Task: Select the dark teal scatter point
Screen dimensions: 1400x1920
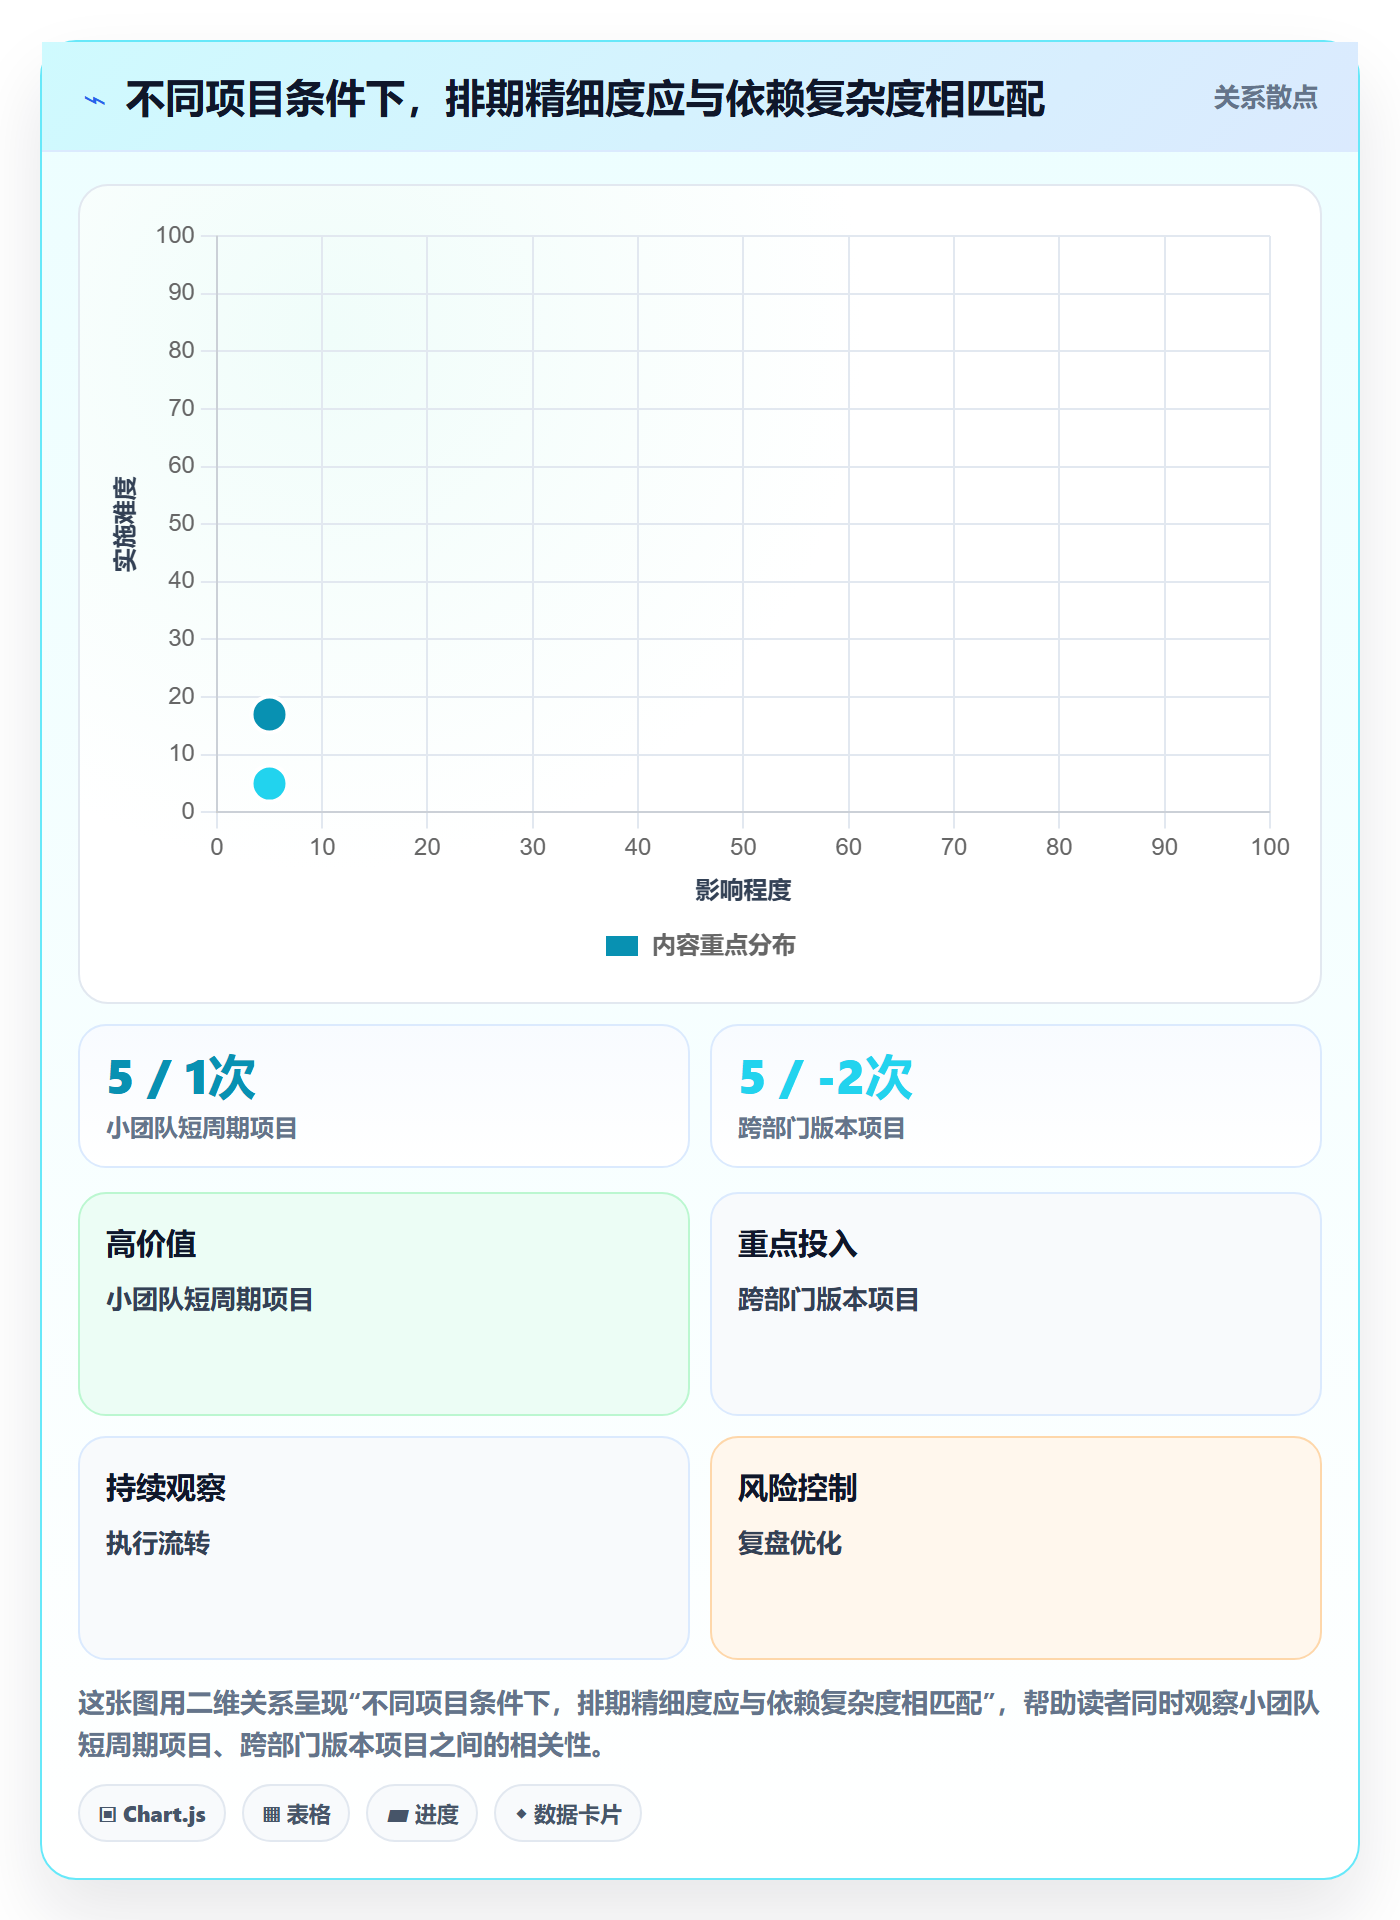Action: click(269, 714)
